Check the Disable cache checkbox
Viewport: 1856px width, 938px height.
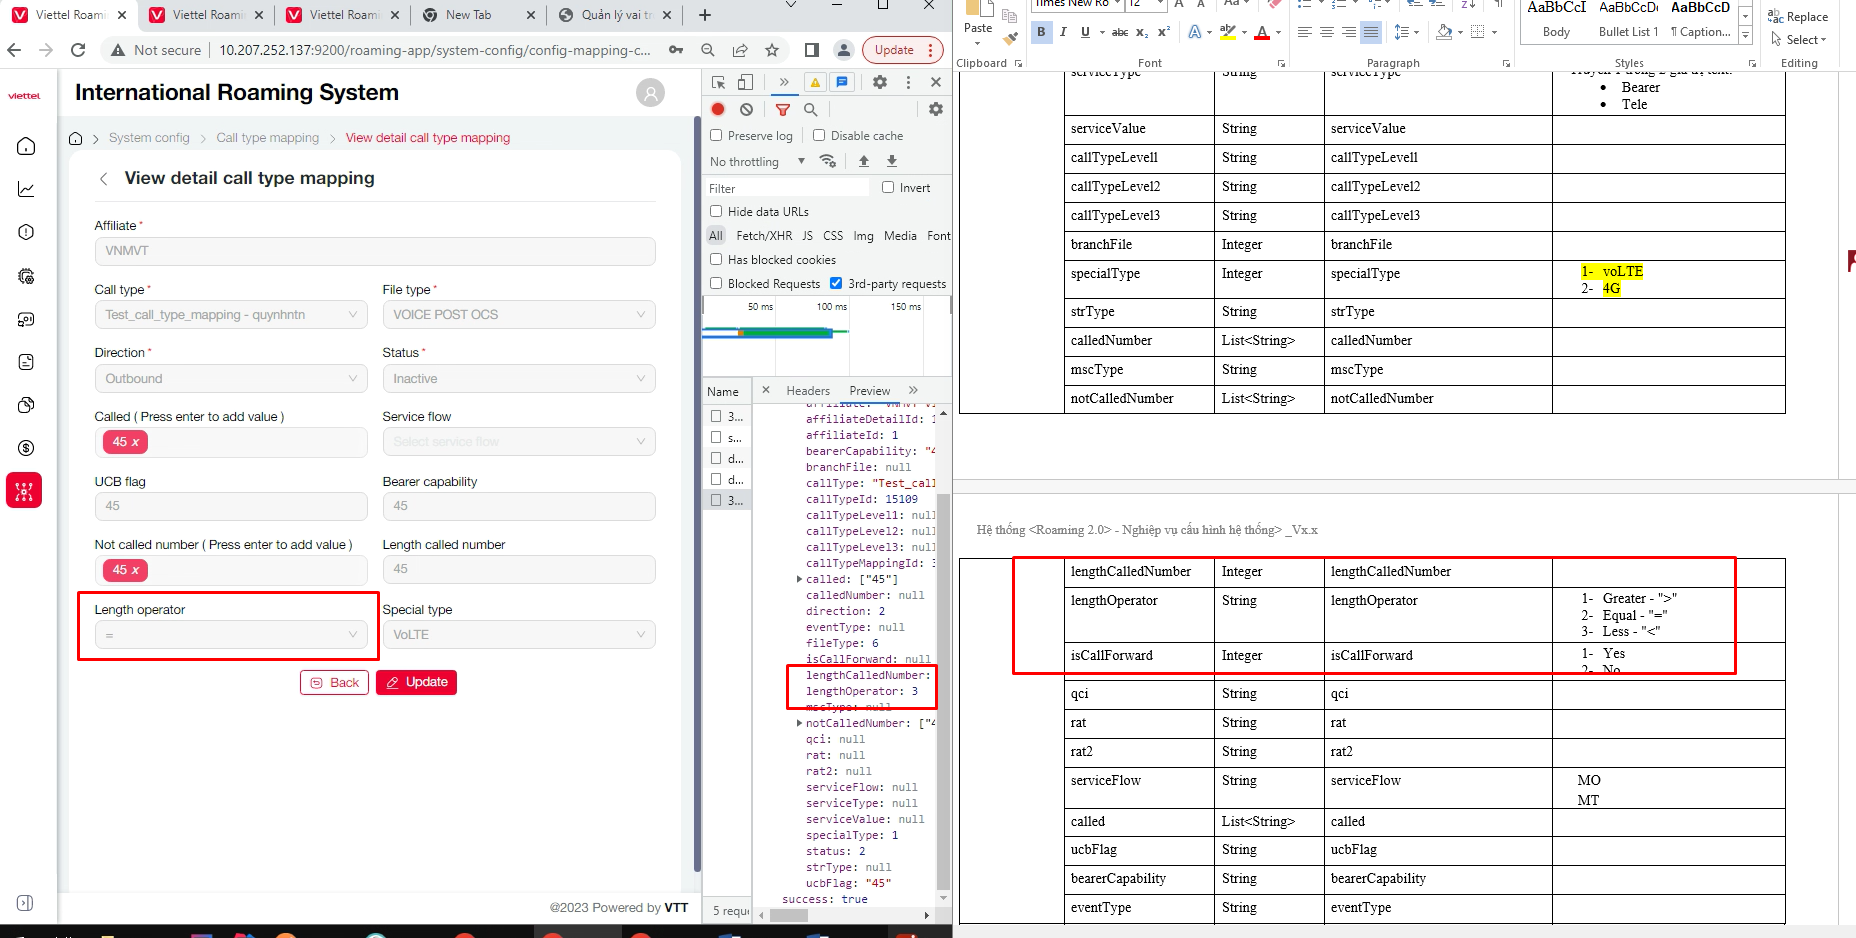pyautogui.click(x=819, y=136)
